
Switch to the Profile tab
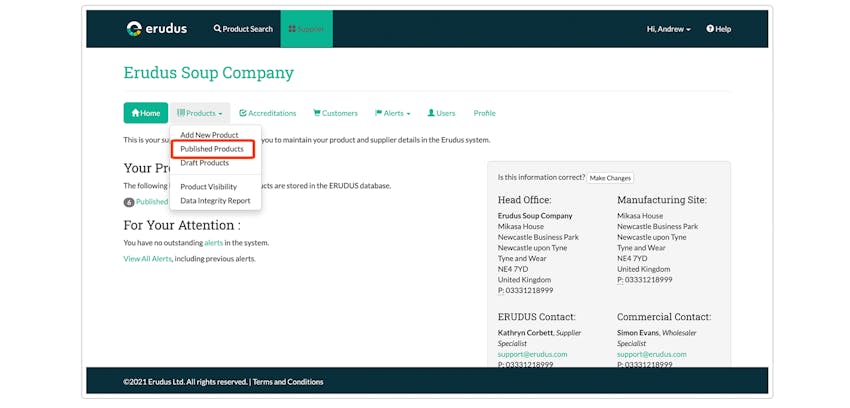[x=485, y=113]
